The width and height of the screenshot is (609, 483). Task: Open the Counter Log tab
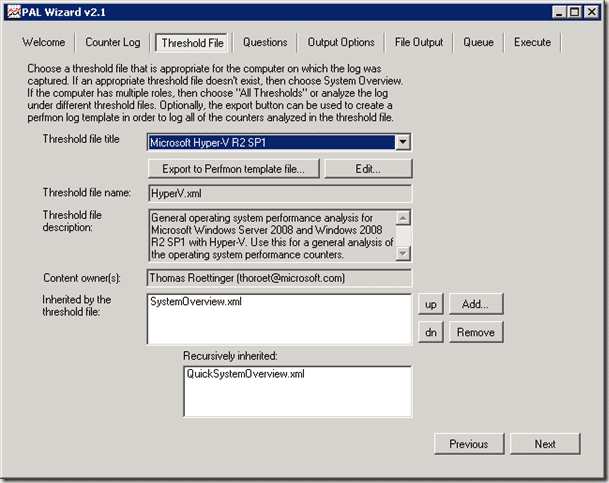point(113,43)
